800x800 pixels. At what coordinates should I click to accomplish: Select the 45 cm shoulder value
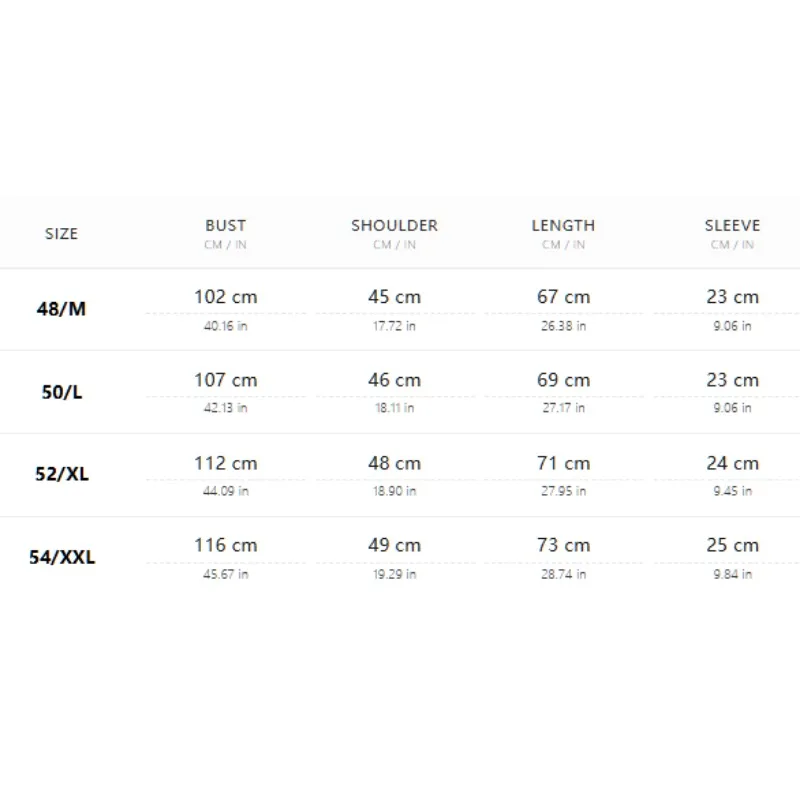click(x=394, y=296)
